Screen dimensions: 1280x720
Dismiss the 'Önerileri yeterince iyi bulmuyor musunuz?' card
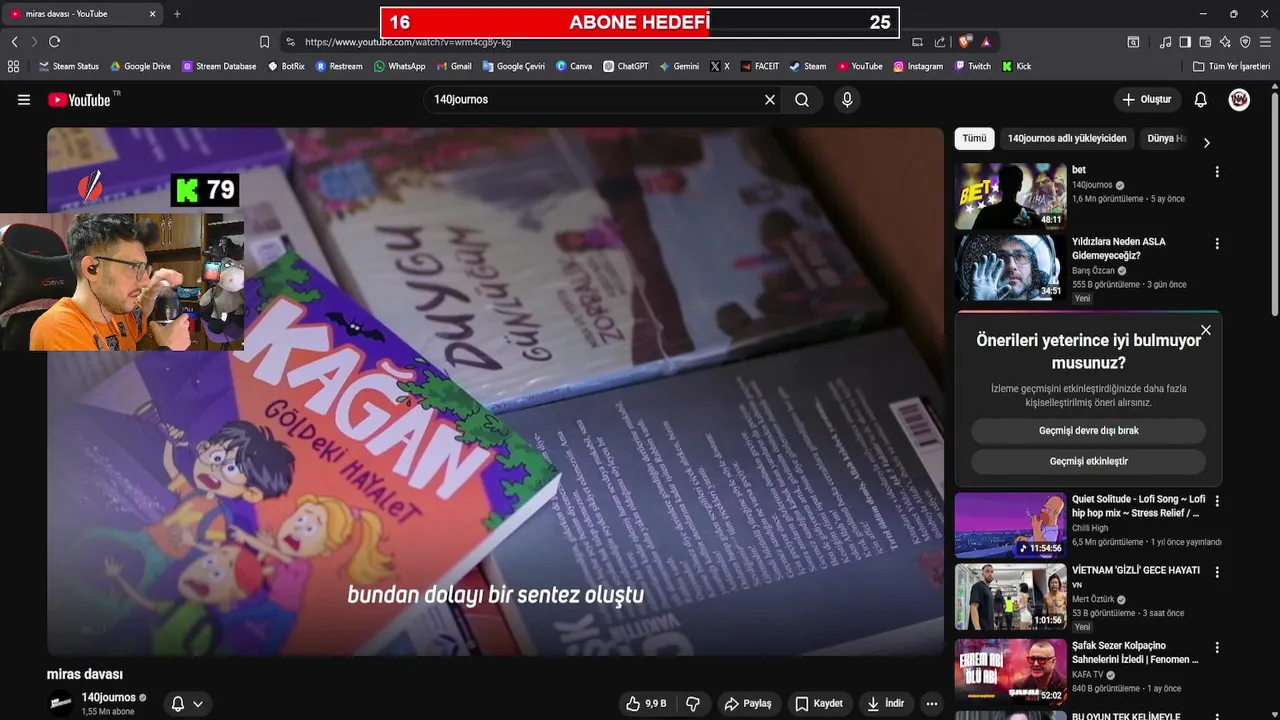(1206, 330)
